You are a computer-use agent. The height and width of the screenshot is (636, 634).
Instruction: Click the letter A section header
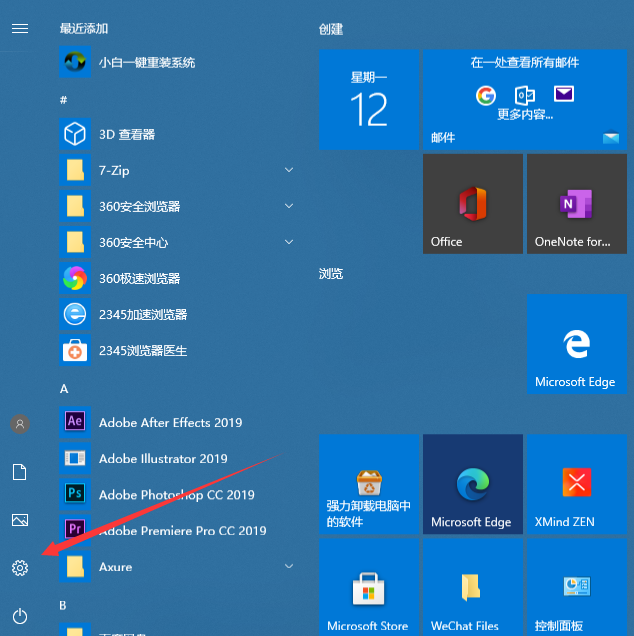[x=64, y=389]
